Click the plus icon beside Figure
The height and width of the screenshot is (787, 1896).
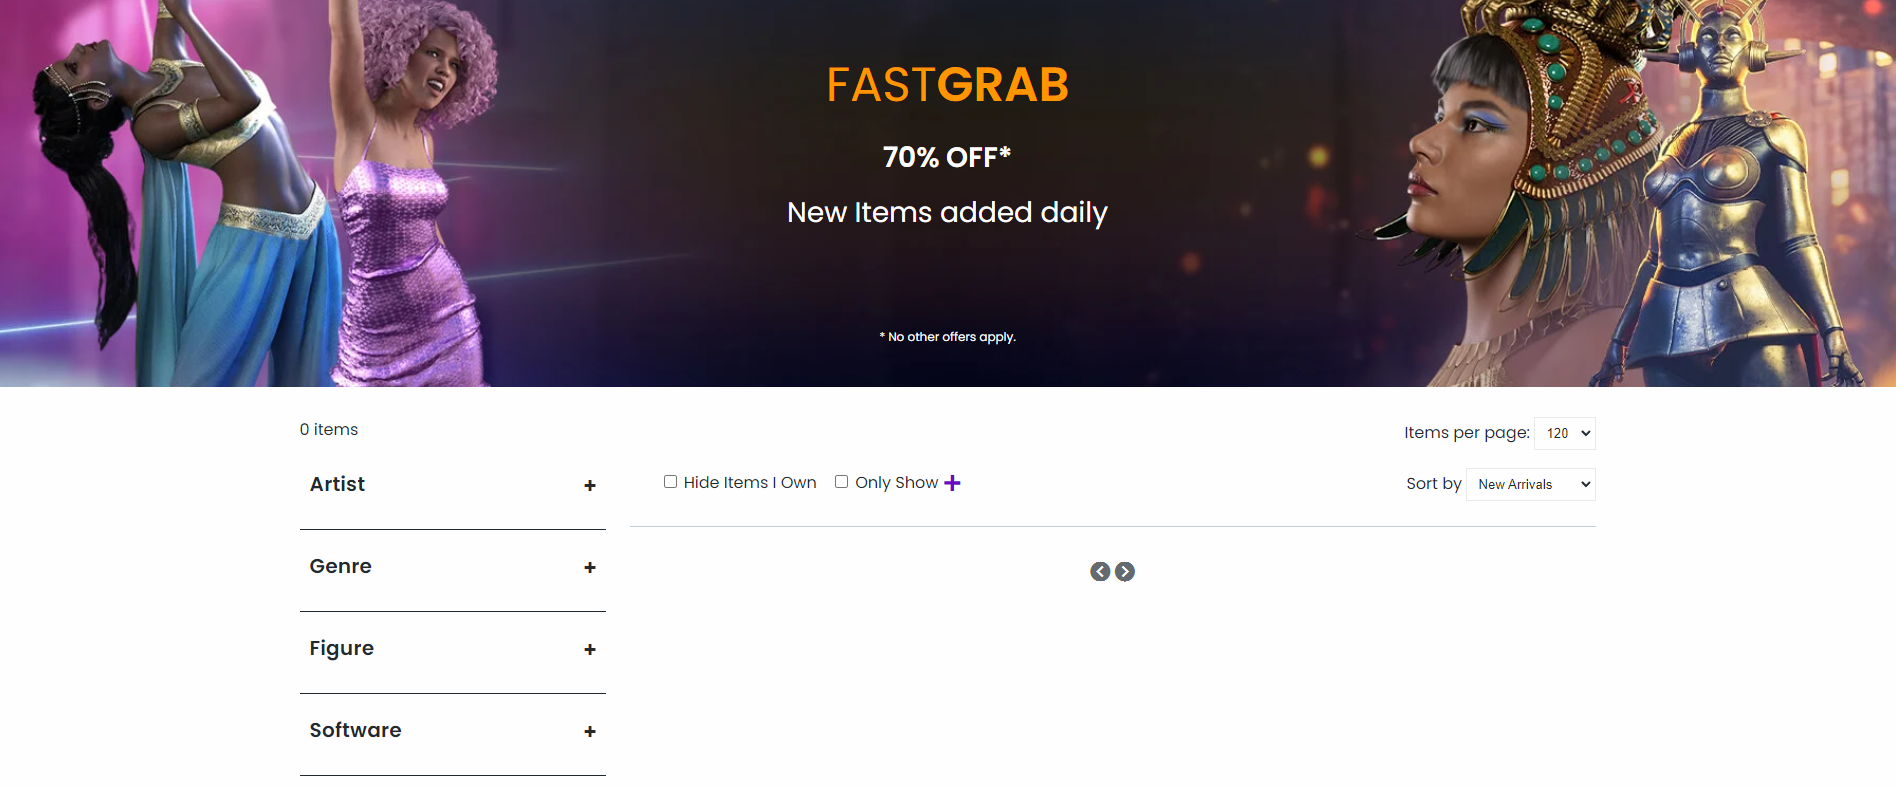[590, 650]
